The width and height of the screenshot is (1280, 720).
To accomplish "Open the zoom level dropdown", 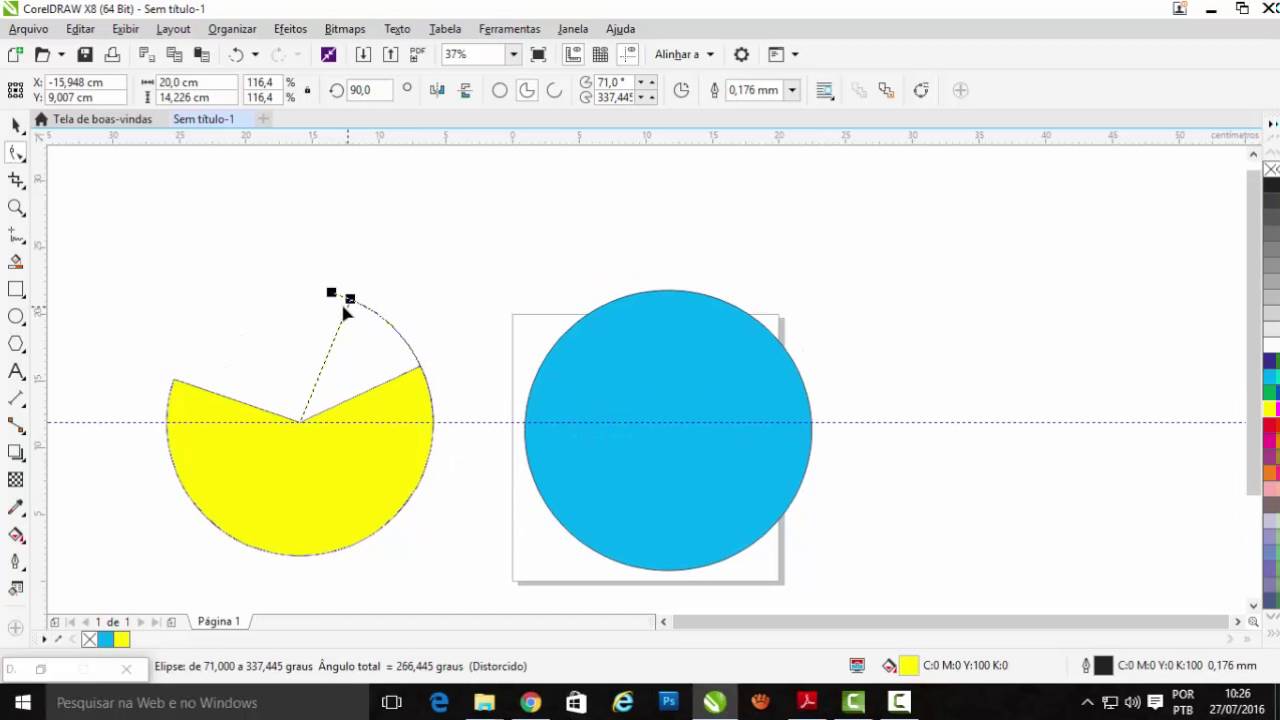I will [513, 54].
